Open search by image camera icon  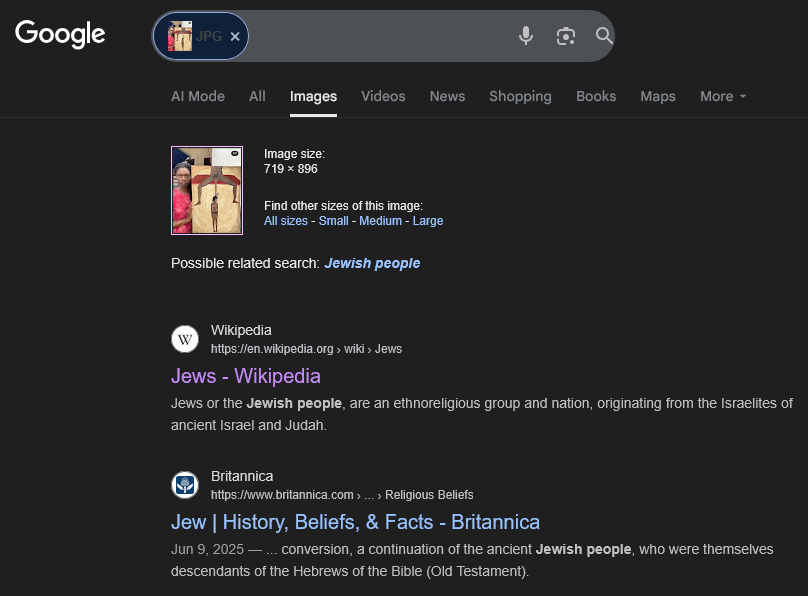[566, 36]
